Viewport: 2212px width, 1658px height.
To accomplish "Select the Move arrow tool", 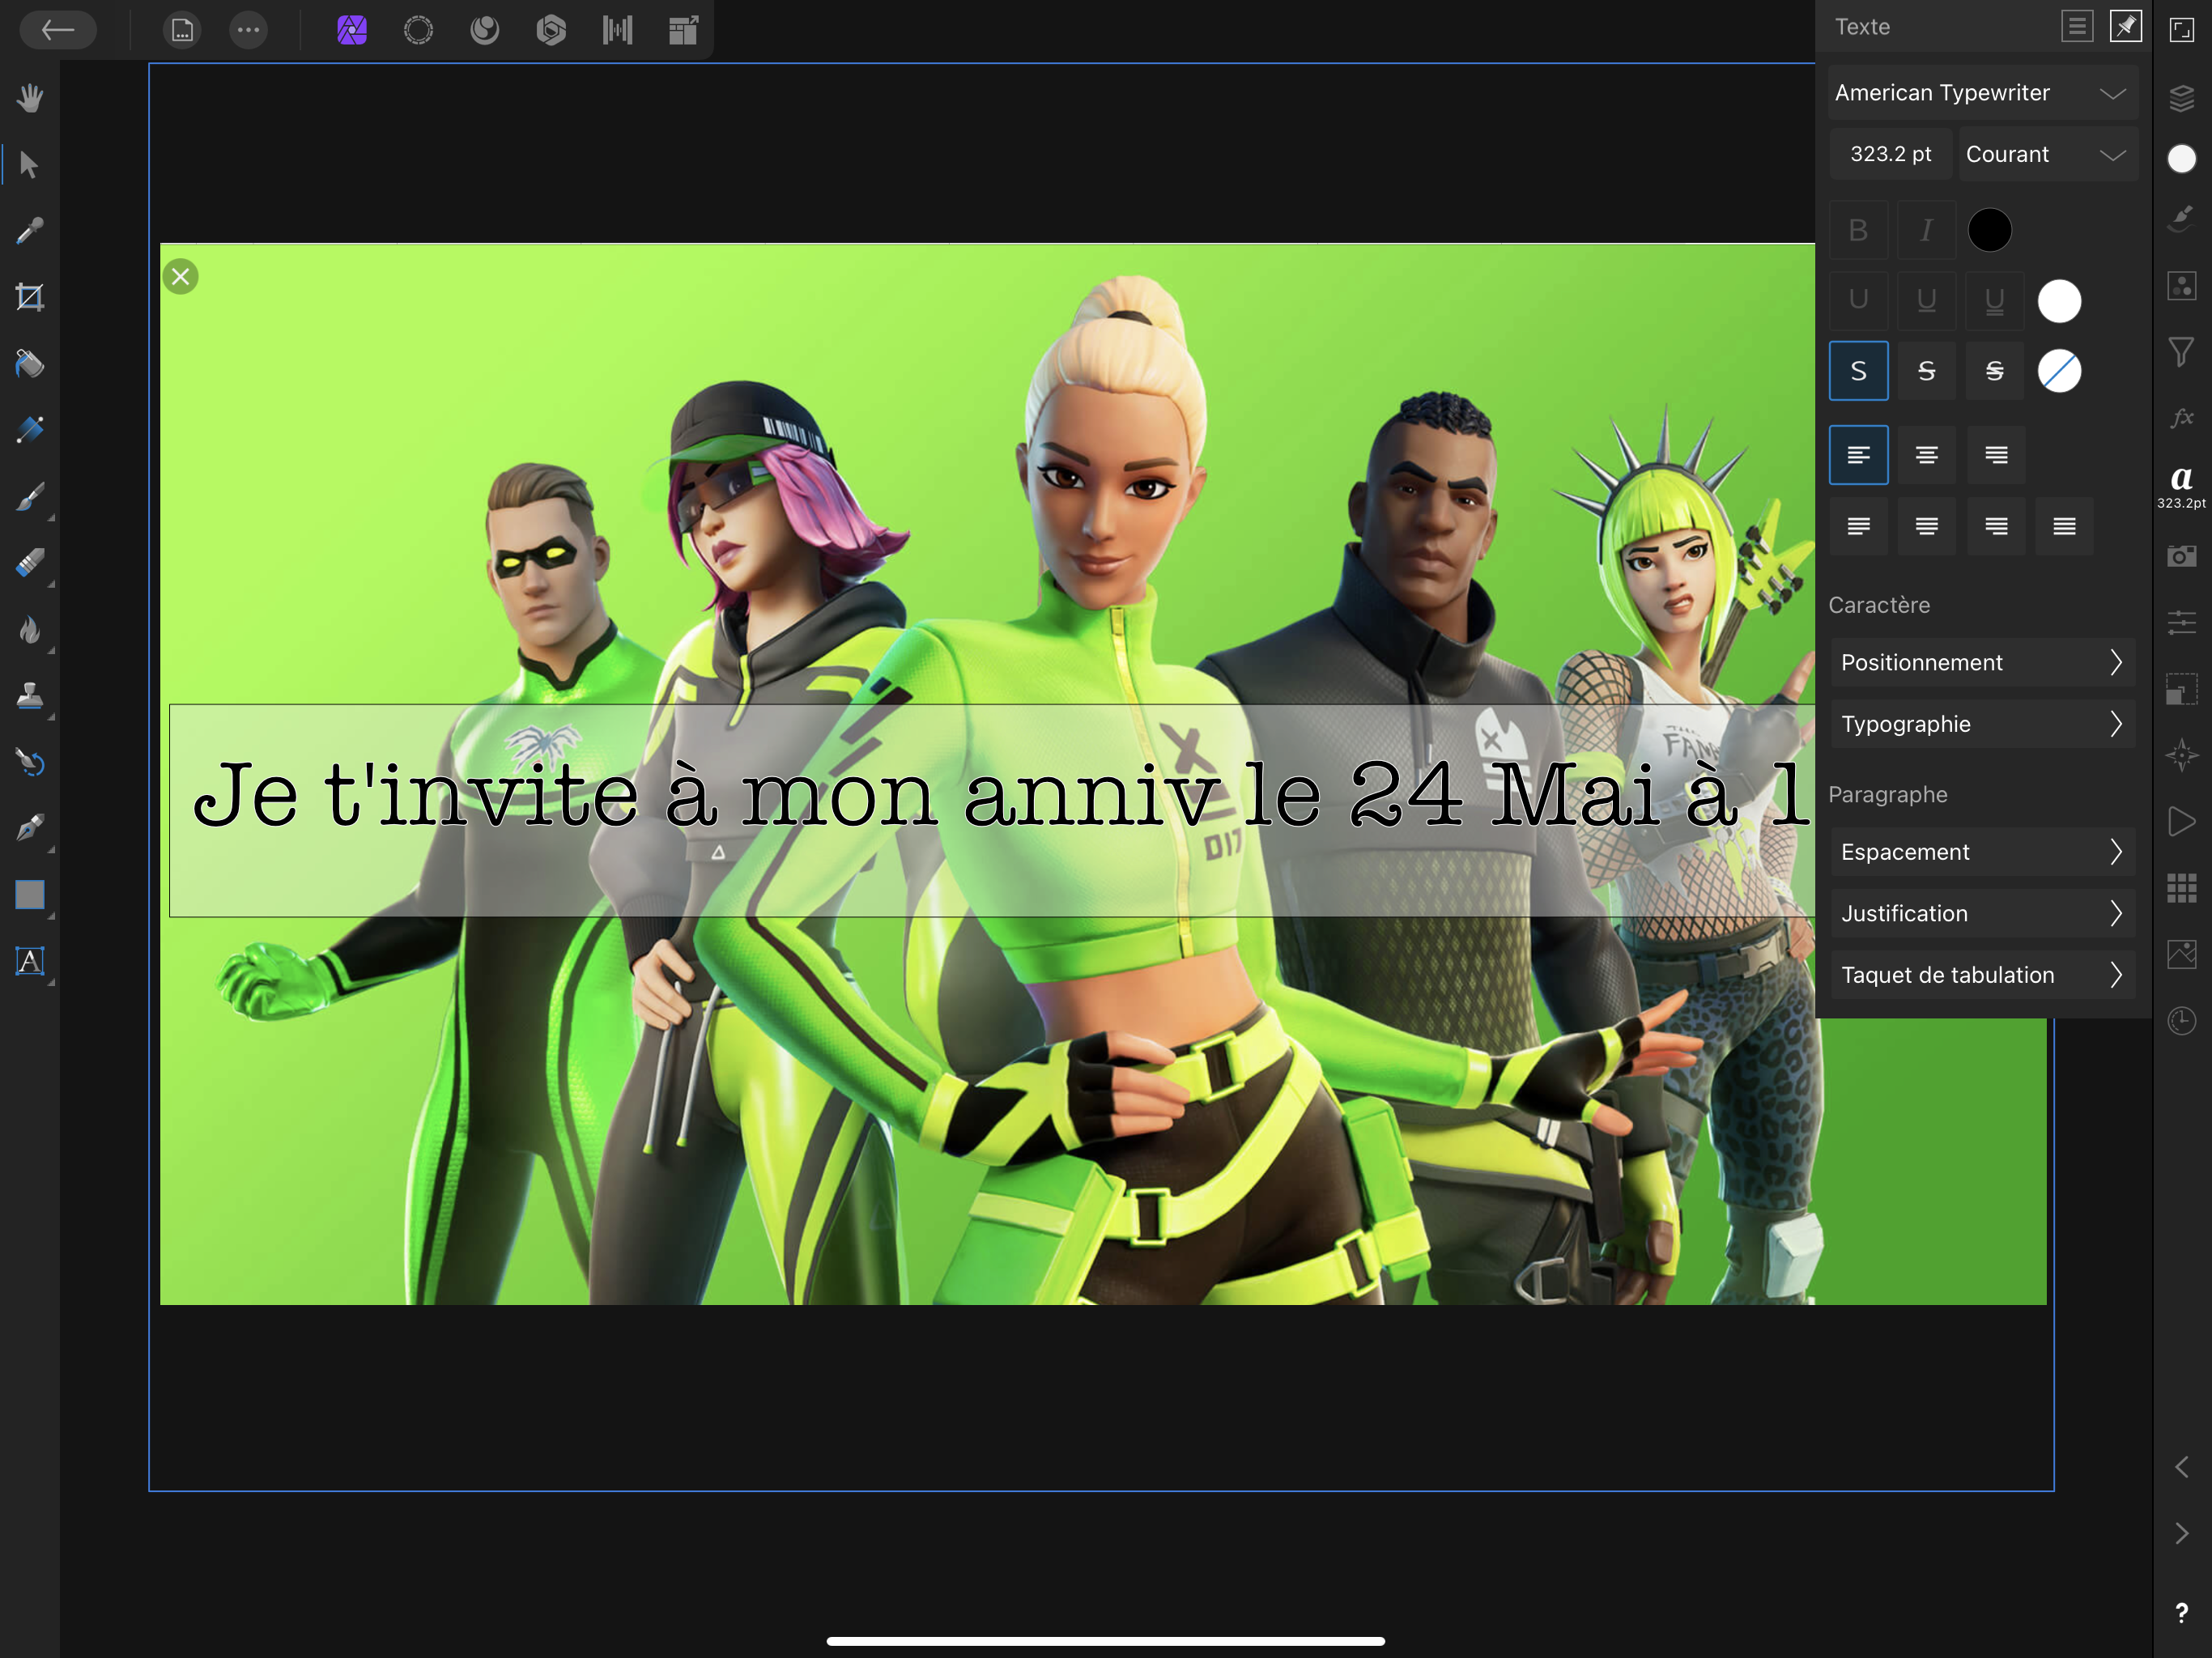I will tap(30, 164).
